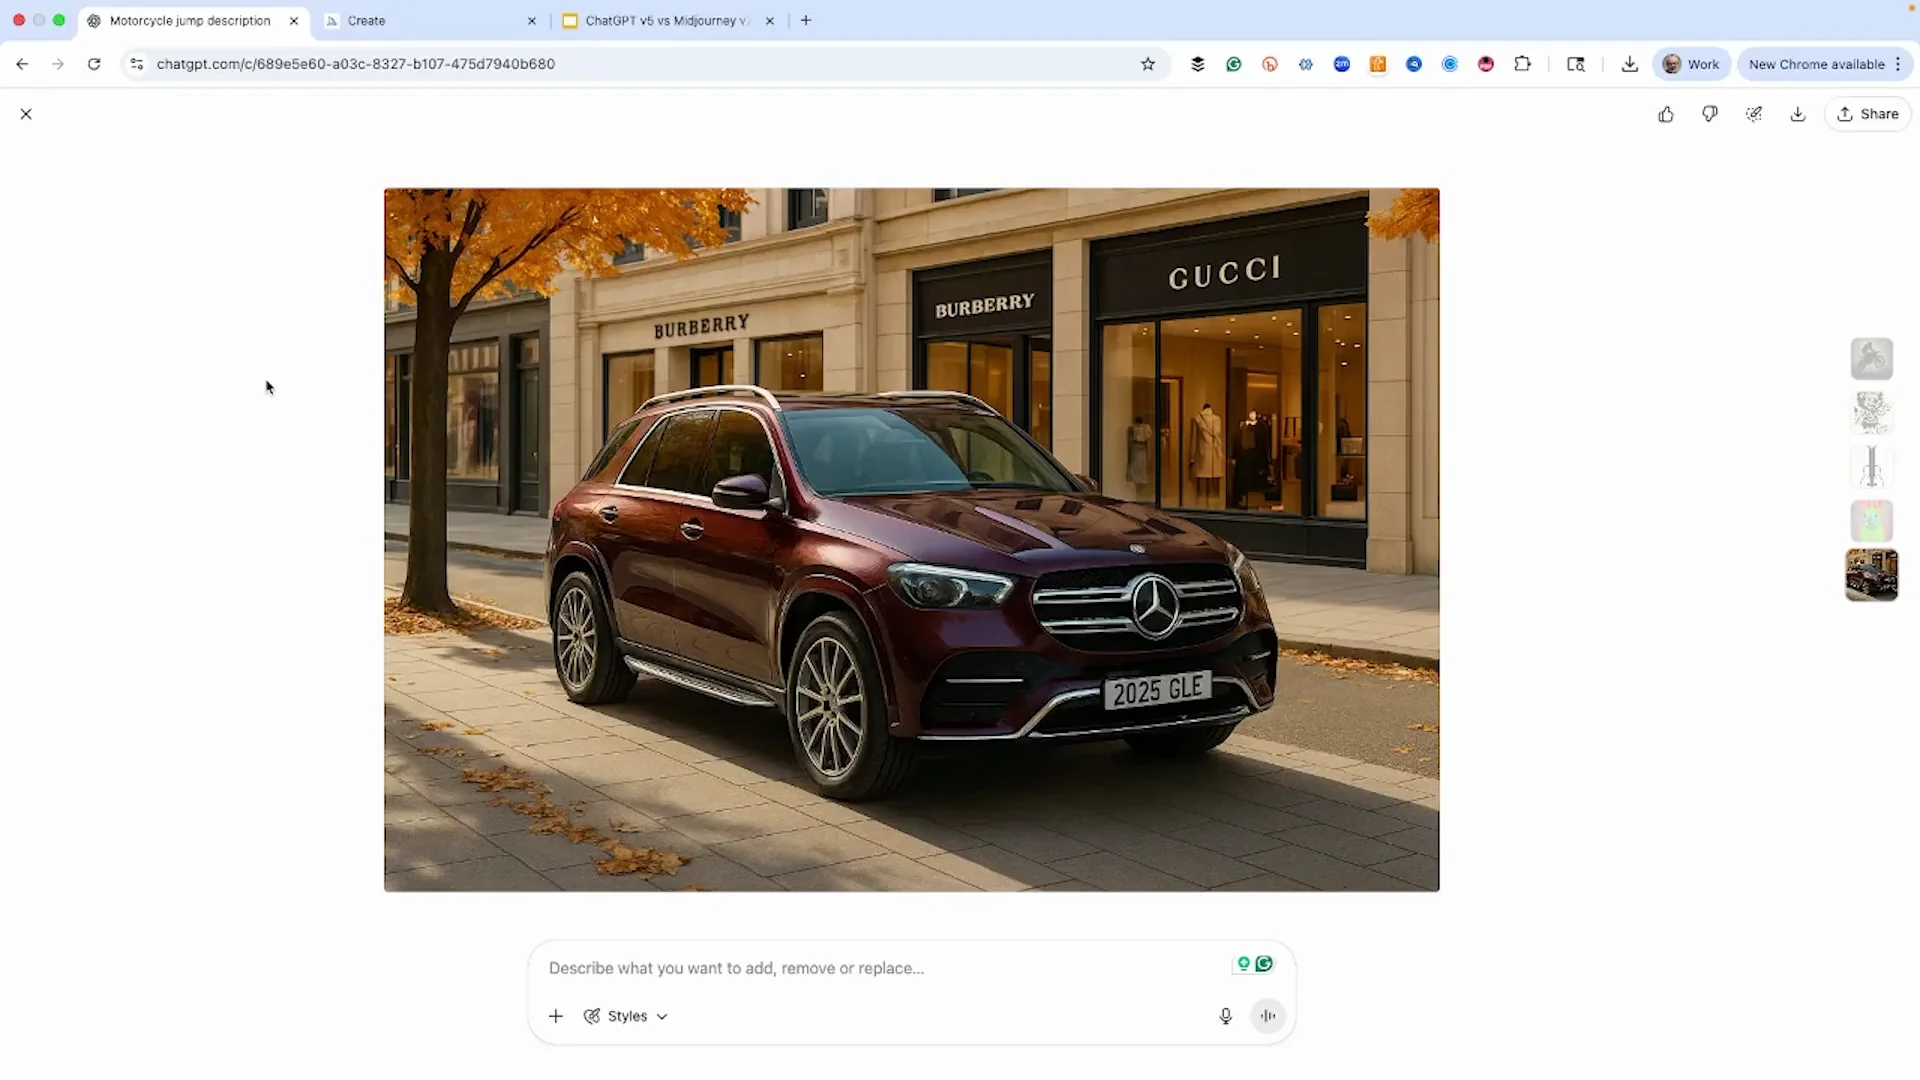Switch to the ChatGPT v5 vs Midjourney tab
This screenshot has width=1920, height=1080.
(x=660, y=20)
